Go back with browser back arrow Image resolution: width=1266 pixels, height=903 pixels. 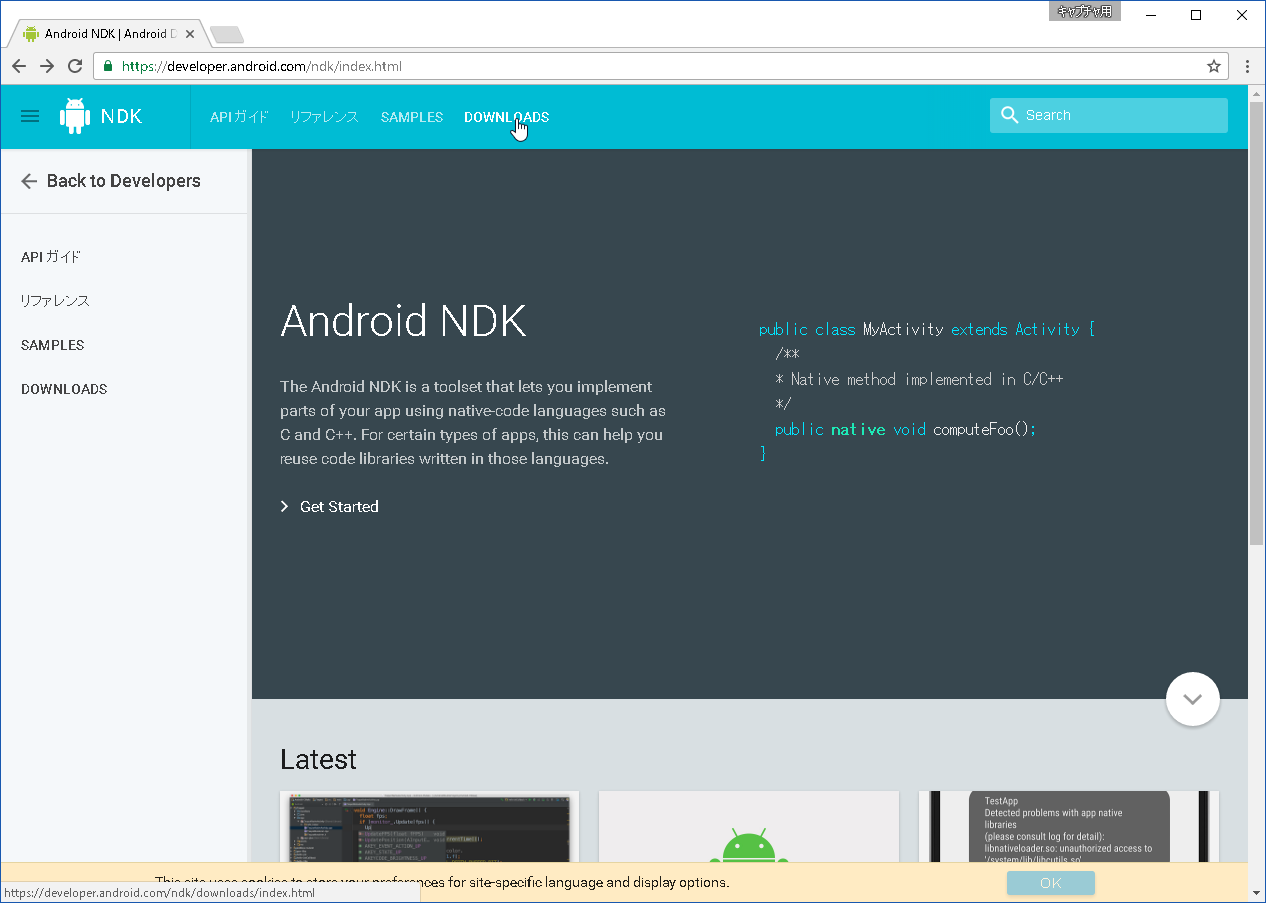coord(19,66)
